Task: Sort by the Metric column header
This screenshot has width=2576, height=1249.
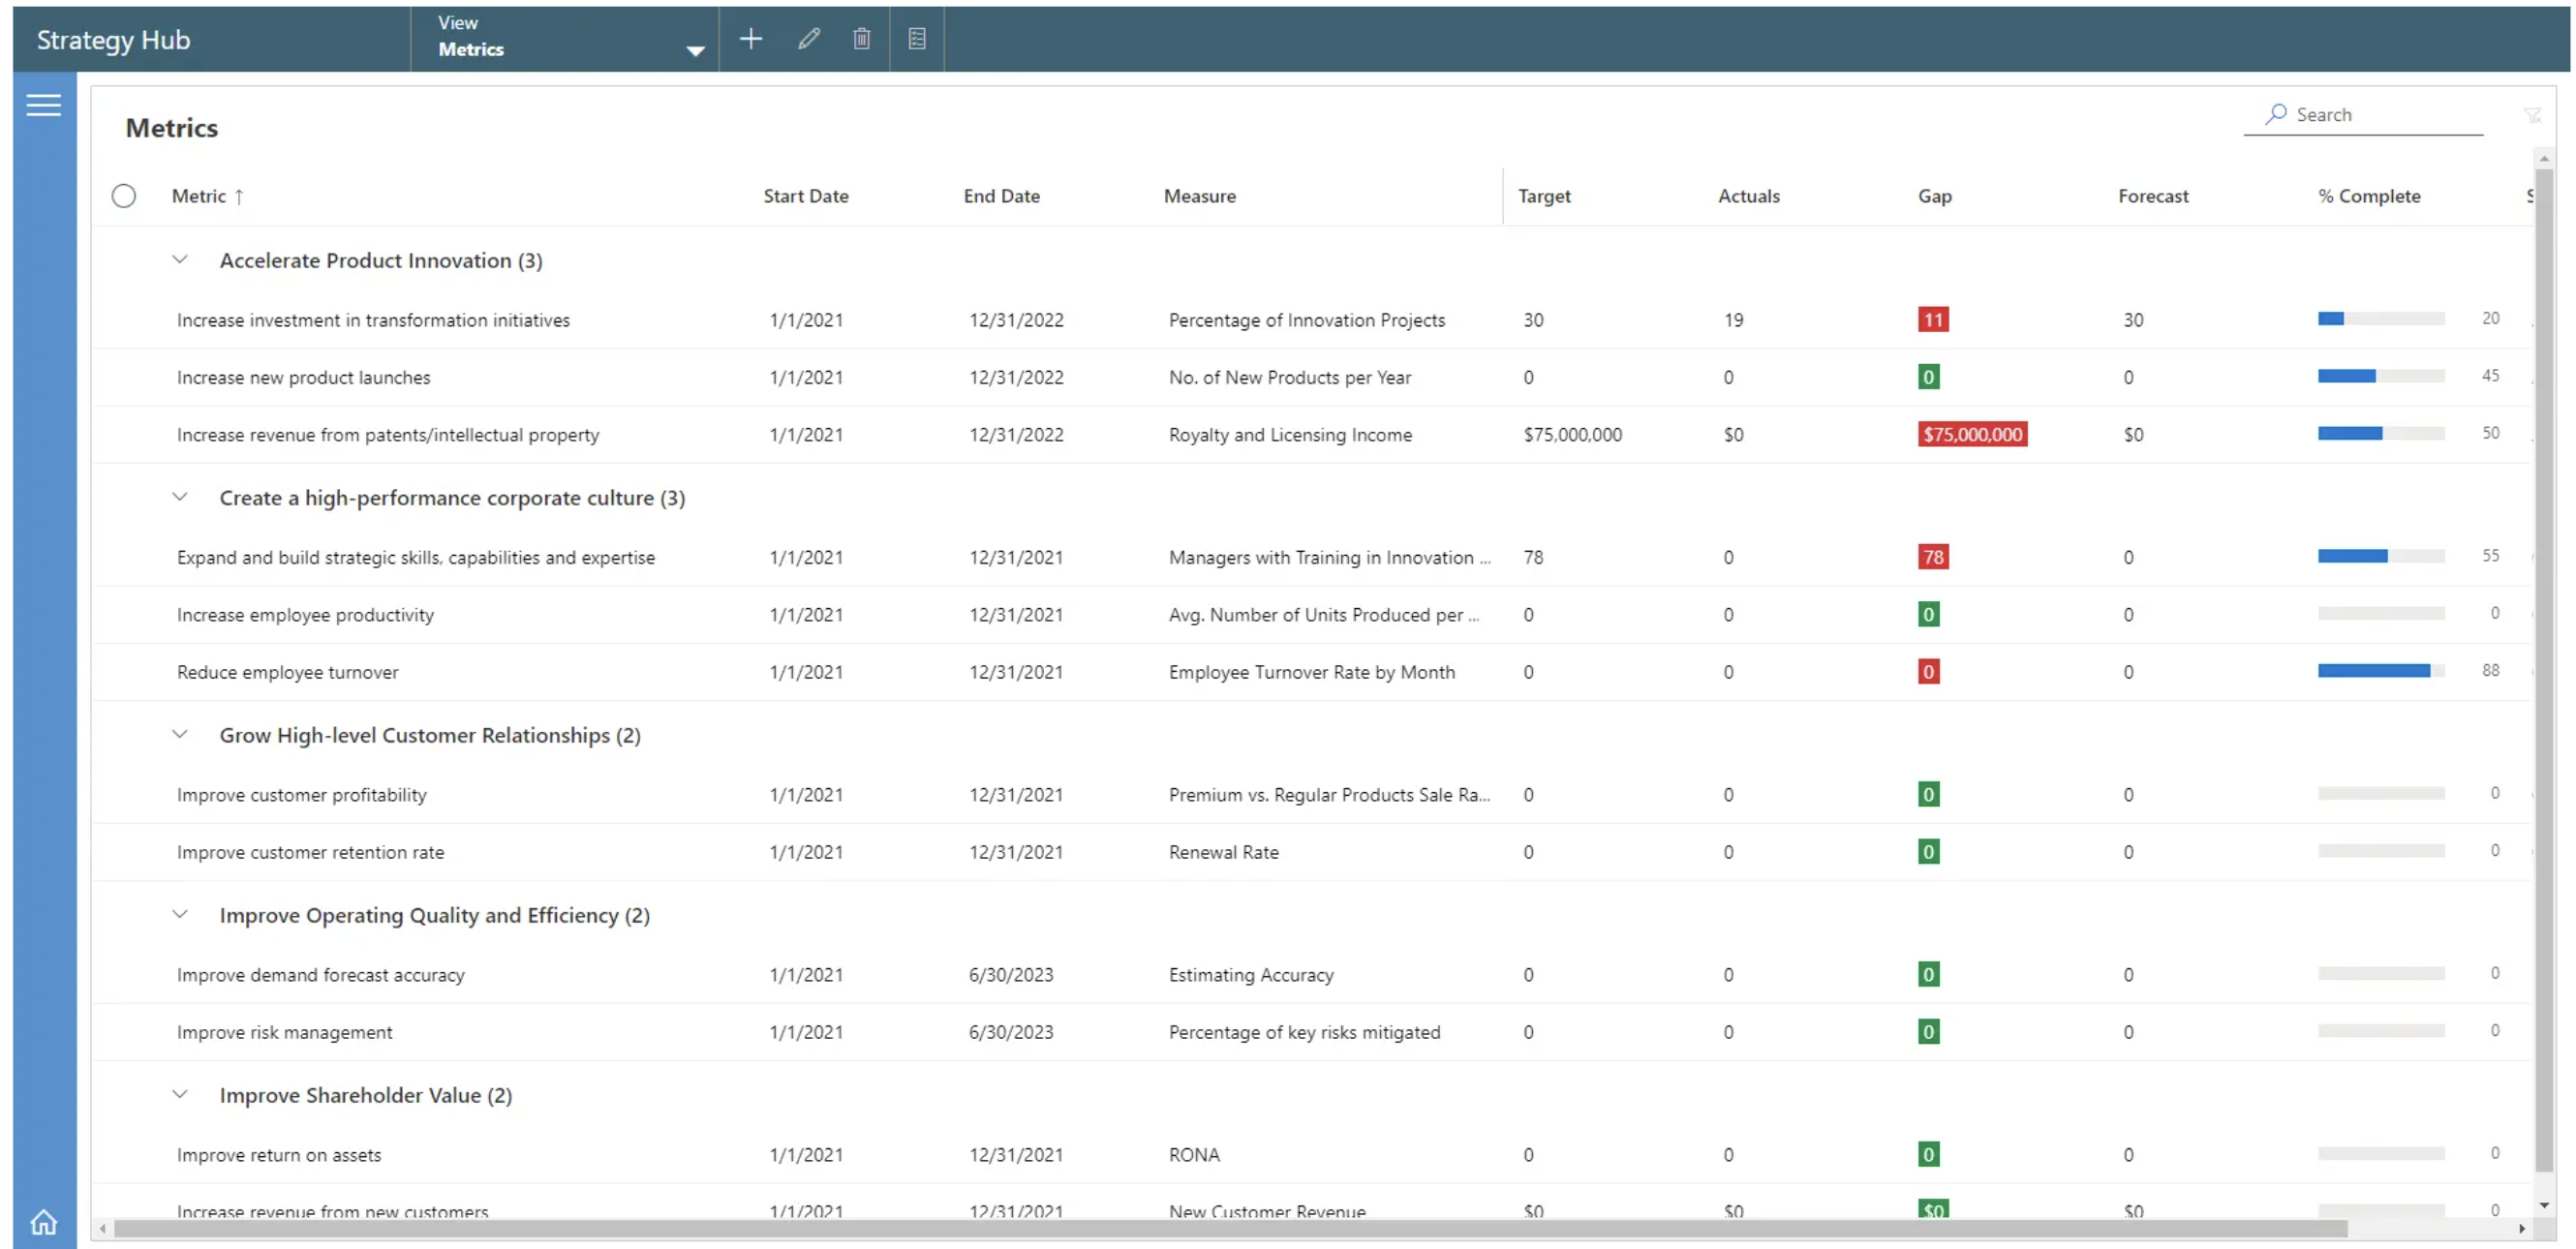Action: coord(199,196)
